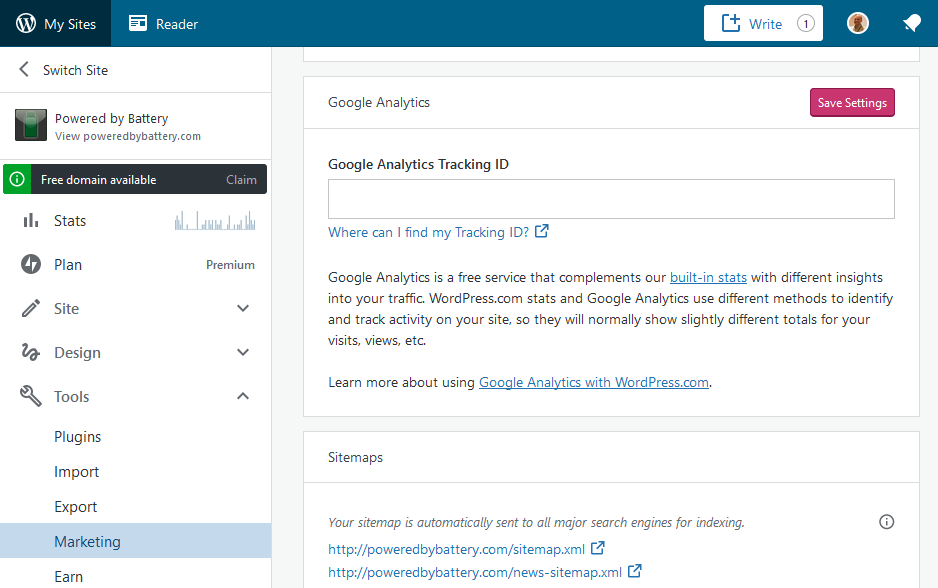The height and width of the screenshot is (588, 938).
Task: Select Plugins under Tools
Action: click(77, 437)
